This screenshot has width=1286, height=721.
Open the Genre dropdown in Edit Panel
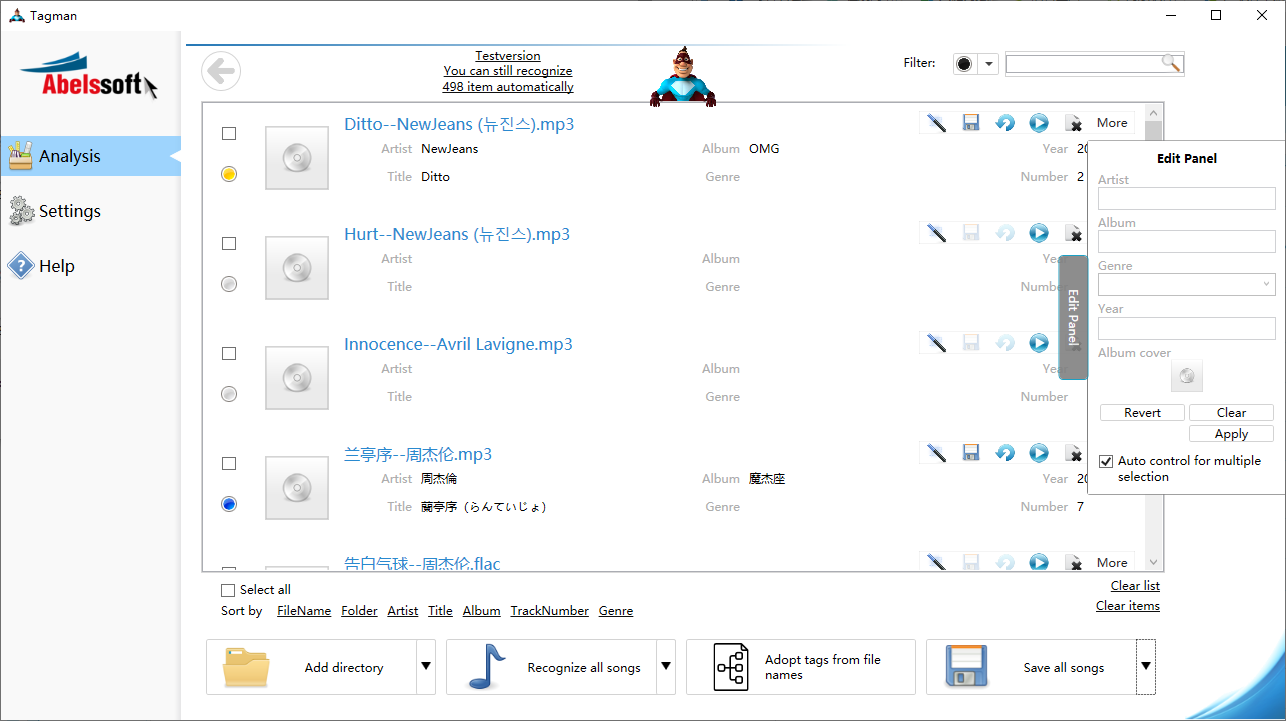click(x=1266, y=284)
